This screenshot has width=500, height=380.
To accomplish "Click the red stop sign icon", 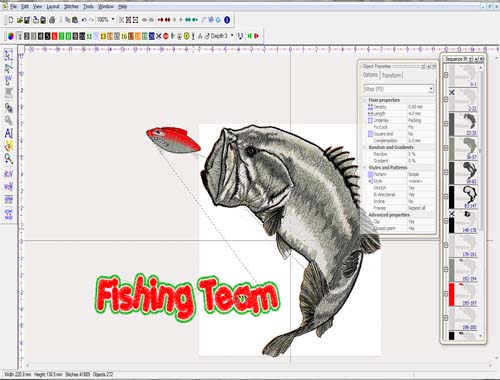I will pos(166,36).
